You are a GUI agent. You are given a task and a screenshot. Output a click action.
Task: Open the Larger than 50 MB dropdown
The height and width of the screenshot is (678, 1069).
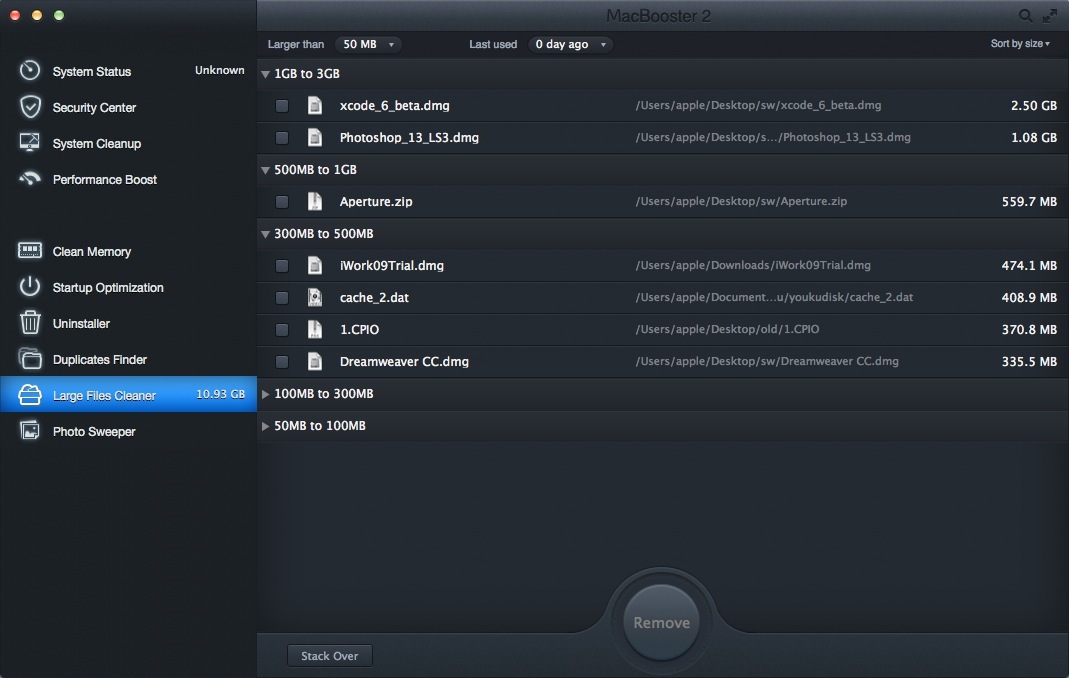pos(367,44)
